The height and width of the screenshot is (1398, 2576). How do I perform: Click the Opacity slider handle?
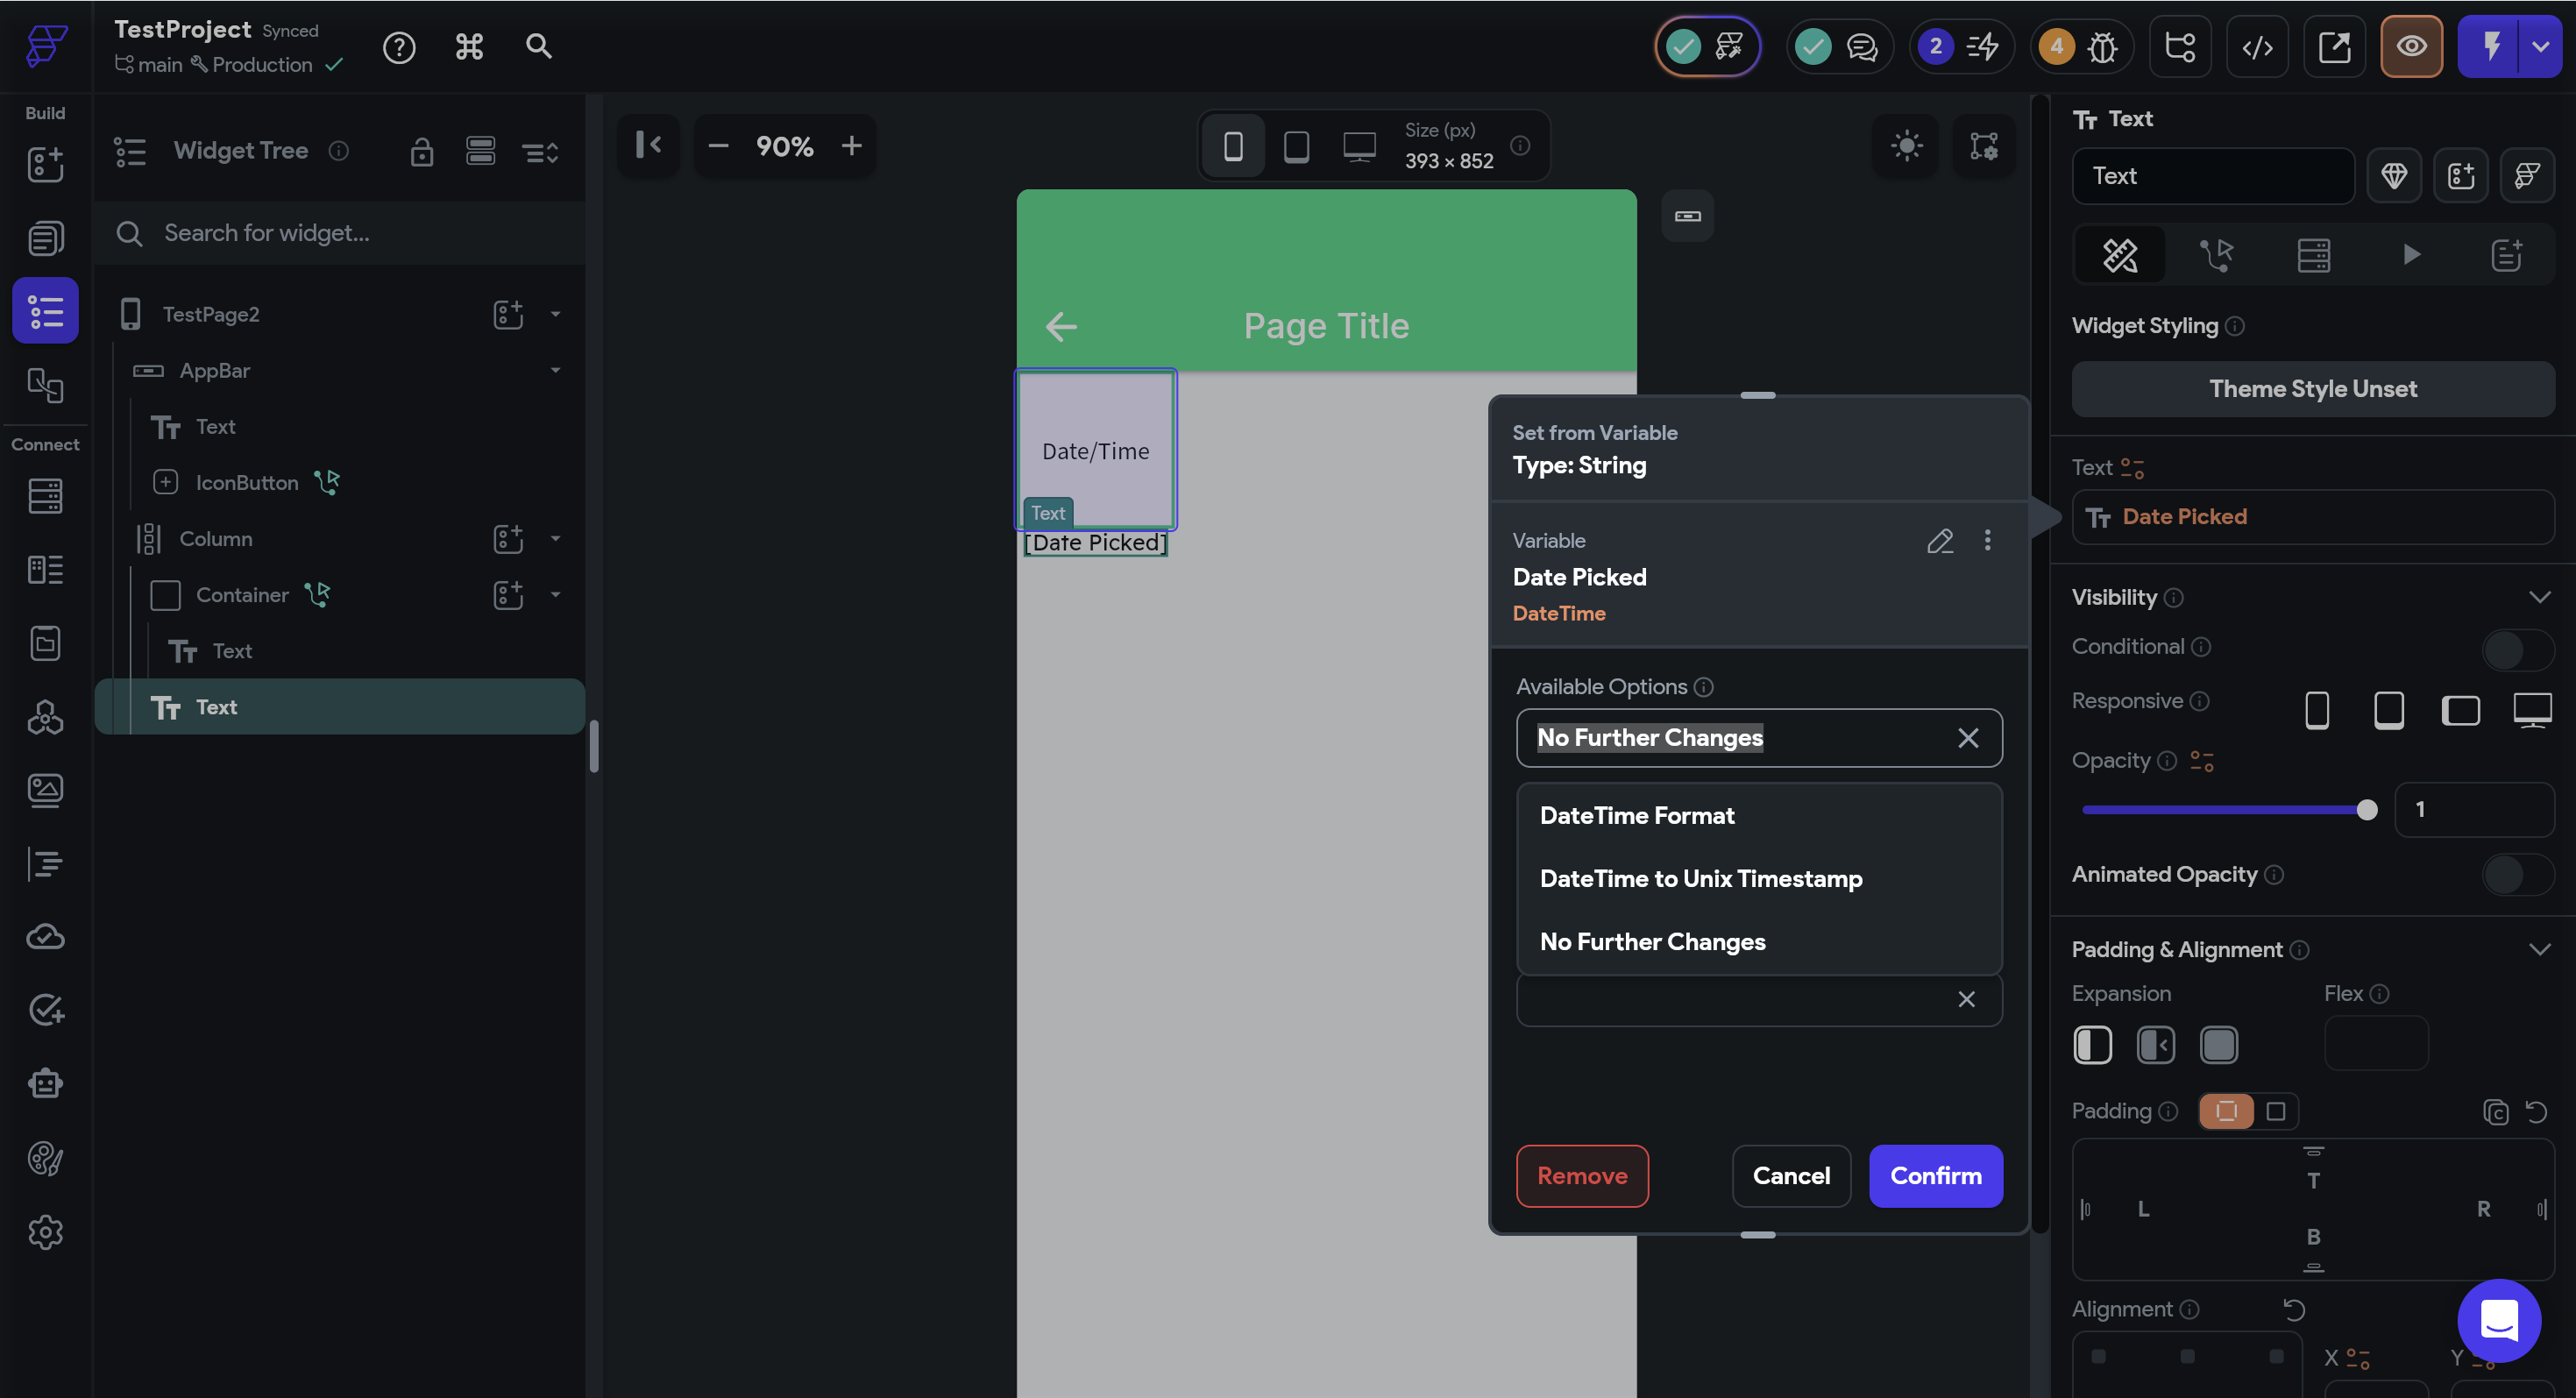(2366, 810)
